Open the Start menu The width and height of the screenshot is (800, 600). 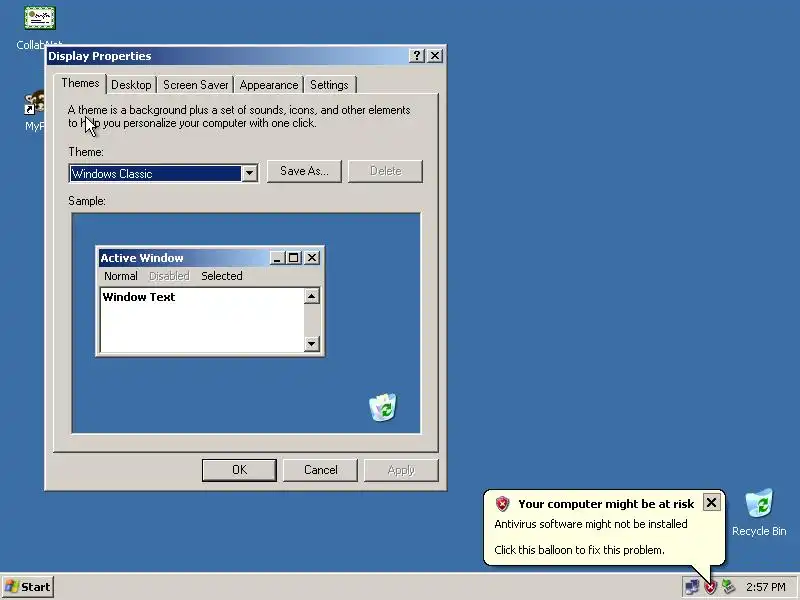coord(28,587)
